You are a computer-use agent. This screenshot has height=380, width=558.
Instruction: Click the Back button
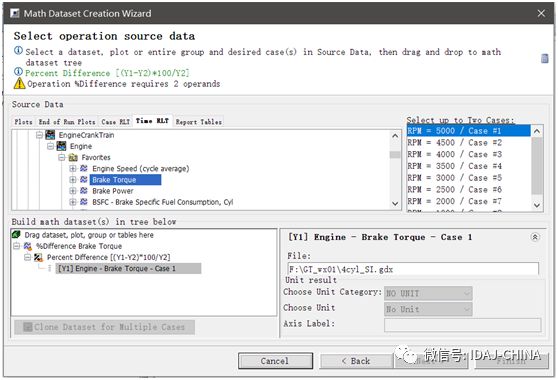pyautogui.click(x=356, y=361)
